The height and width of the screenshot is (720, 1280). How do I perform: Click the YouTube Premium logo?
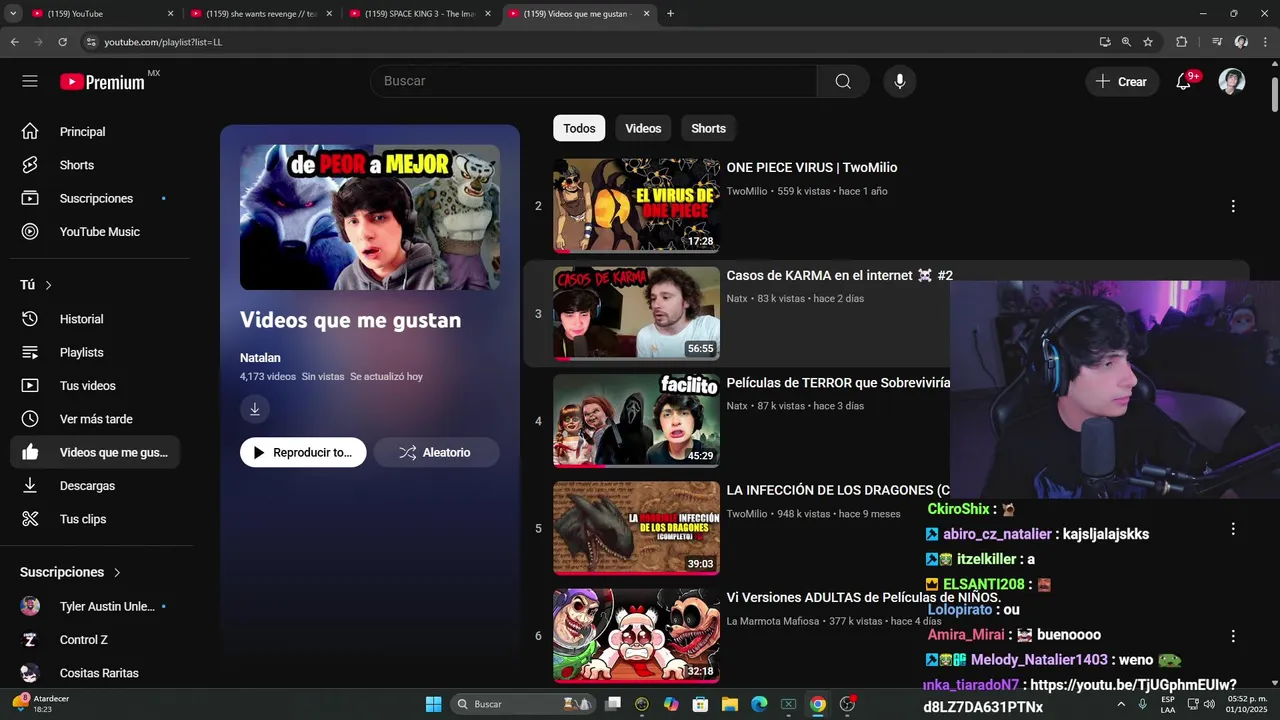102,82
